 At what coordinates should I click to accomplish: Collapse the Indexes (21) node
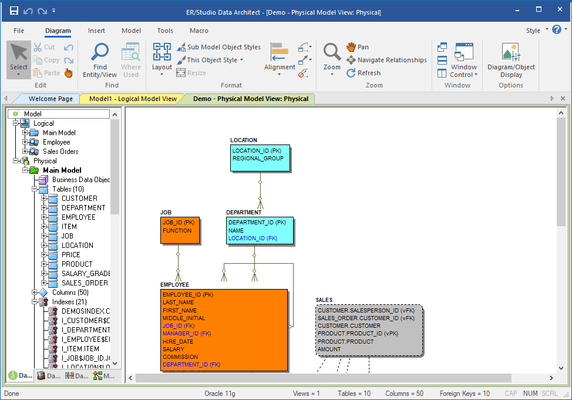click(35, 302)
